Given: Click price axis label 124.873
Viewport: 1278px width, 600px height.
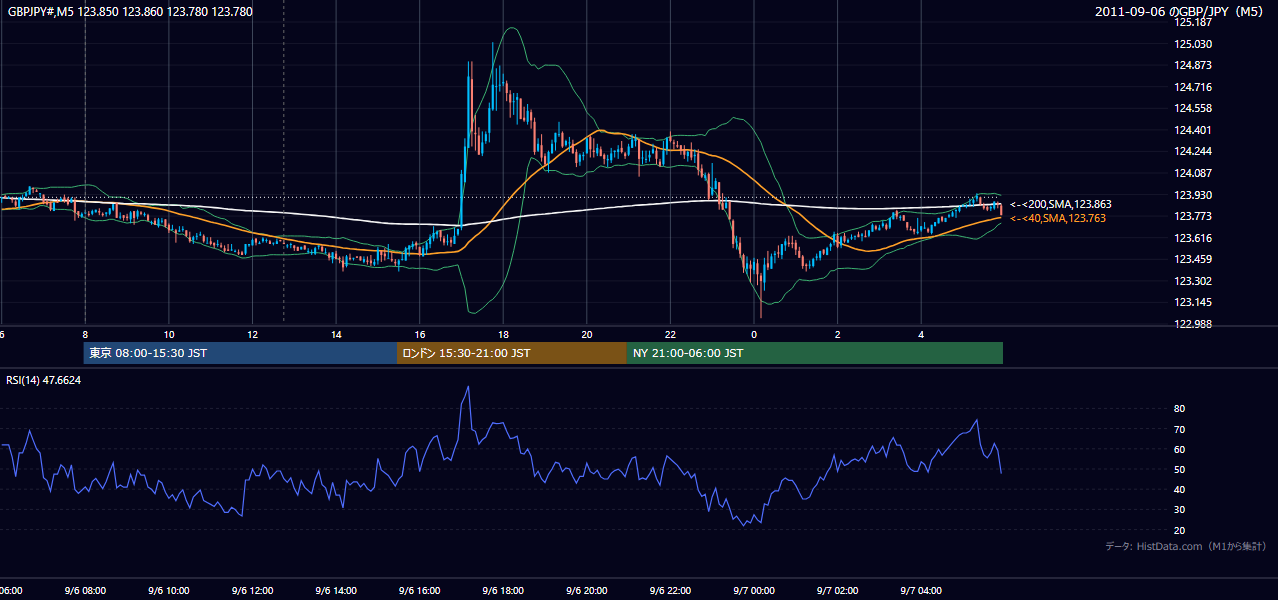Looking at the screenshot, I should click(x=1193, y=65).
